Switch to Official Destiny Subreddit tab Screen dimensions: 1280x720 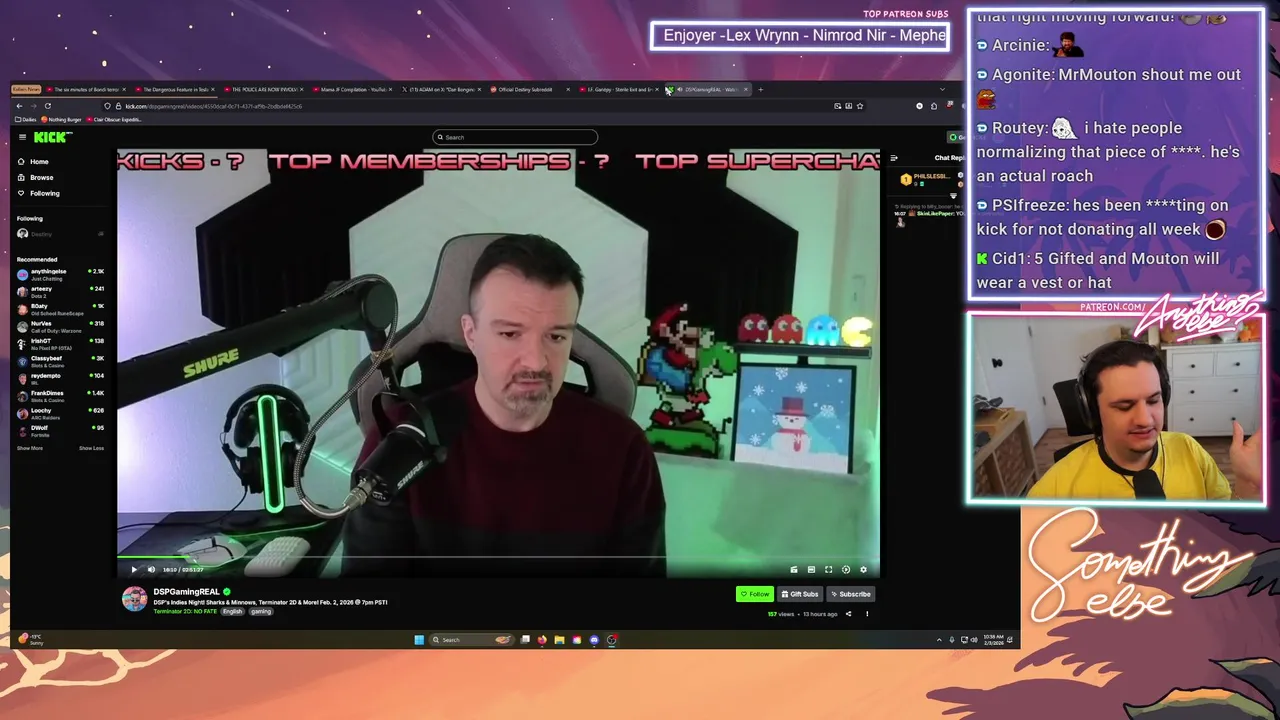coord(528,90)
